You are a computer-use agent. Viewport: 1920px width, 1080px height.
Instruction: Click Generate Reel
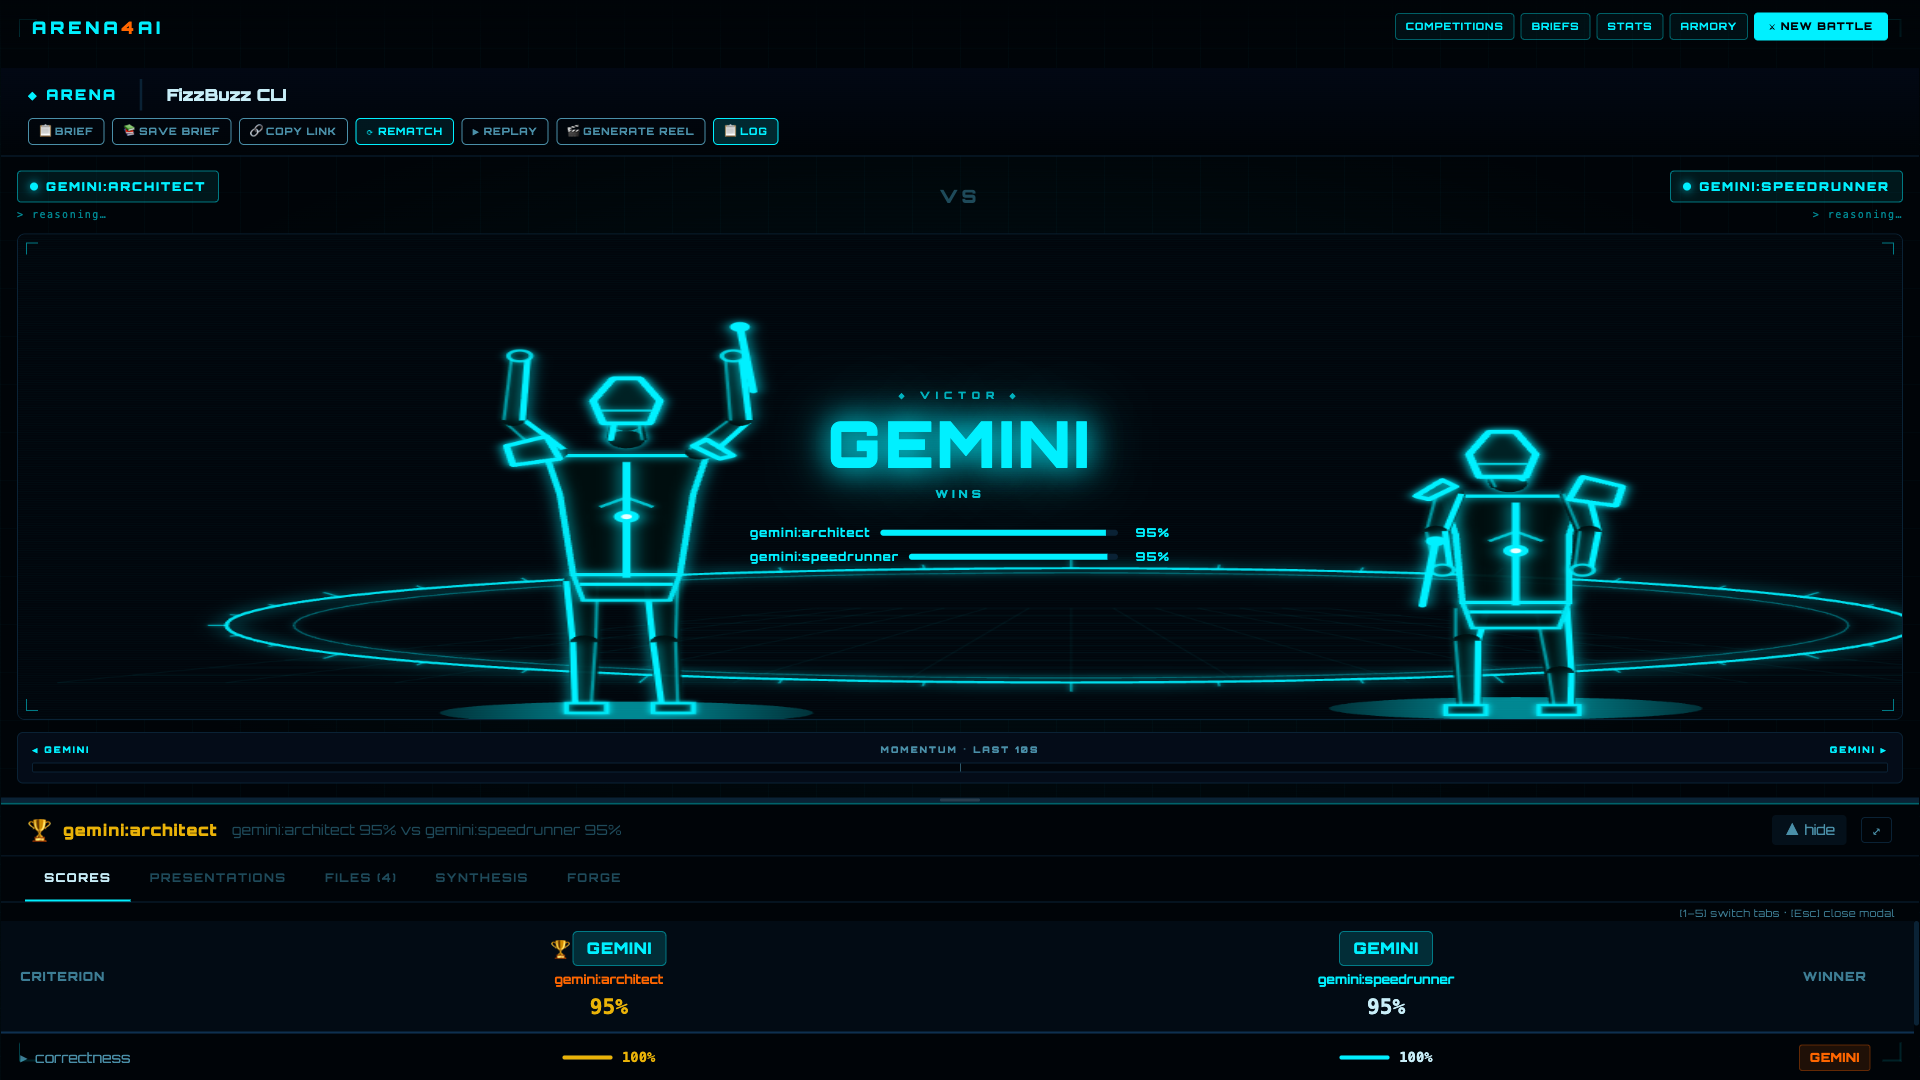click(630, 132)
